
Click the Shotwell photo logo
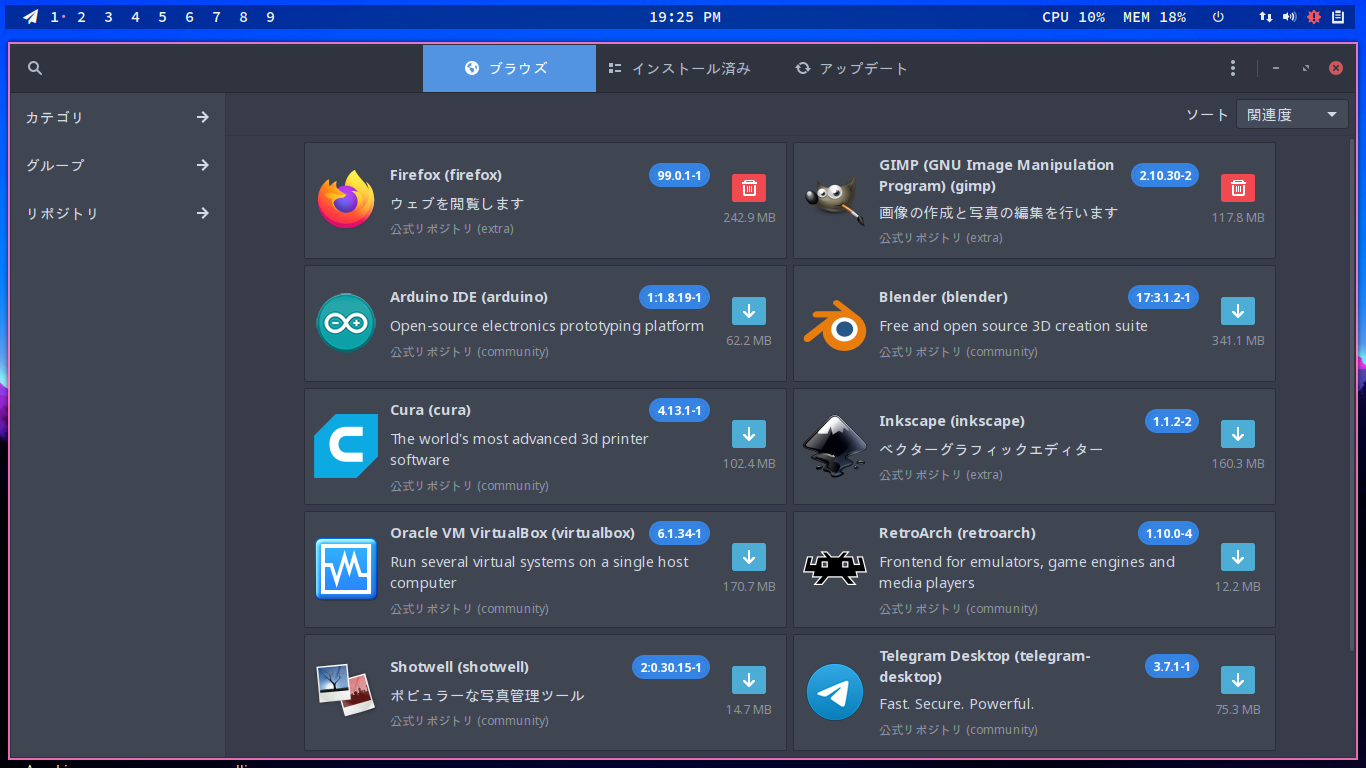tap(346, 690)
